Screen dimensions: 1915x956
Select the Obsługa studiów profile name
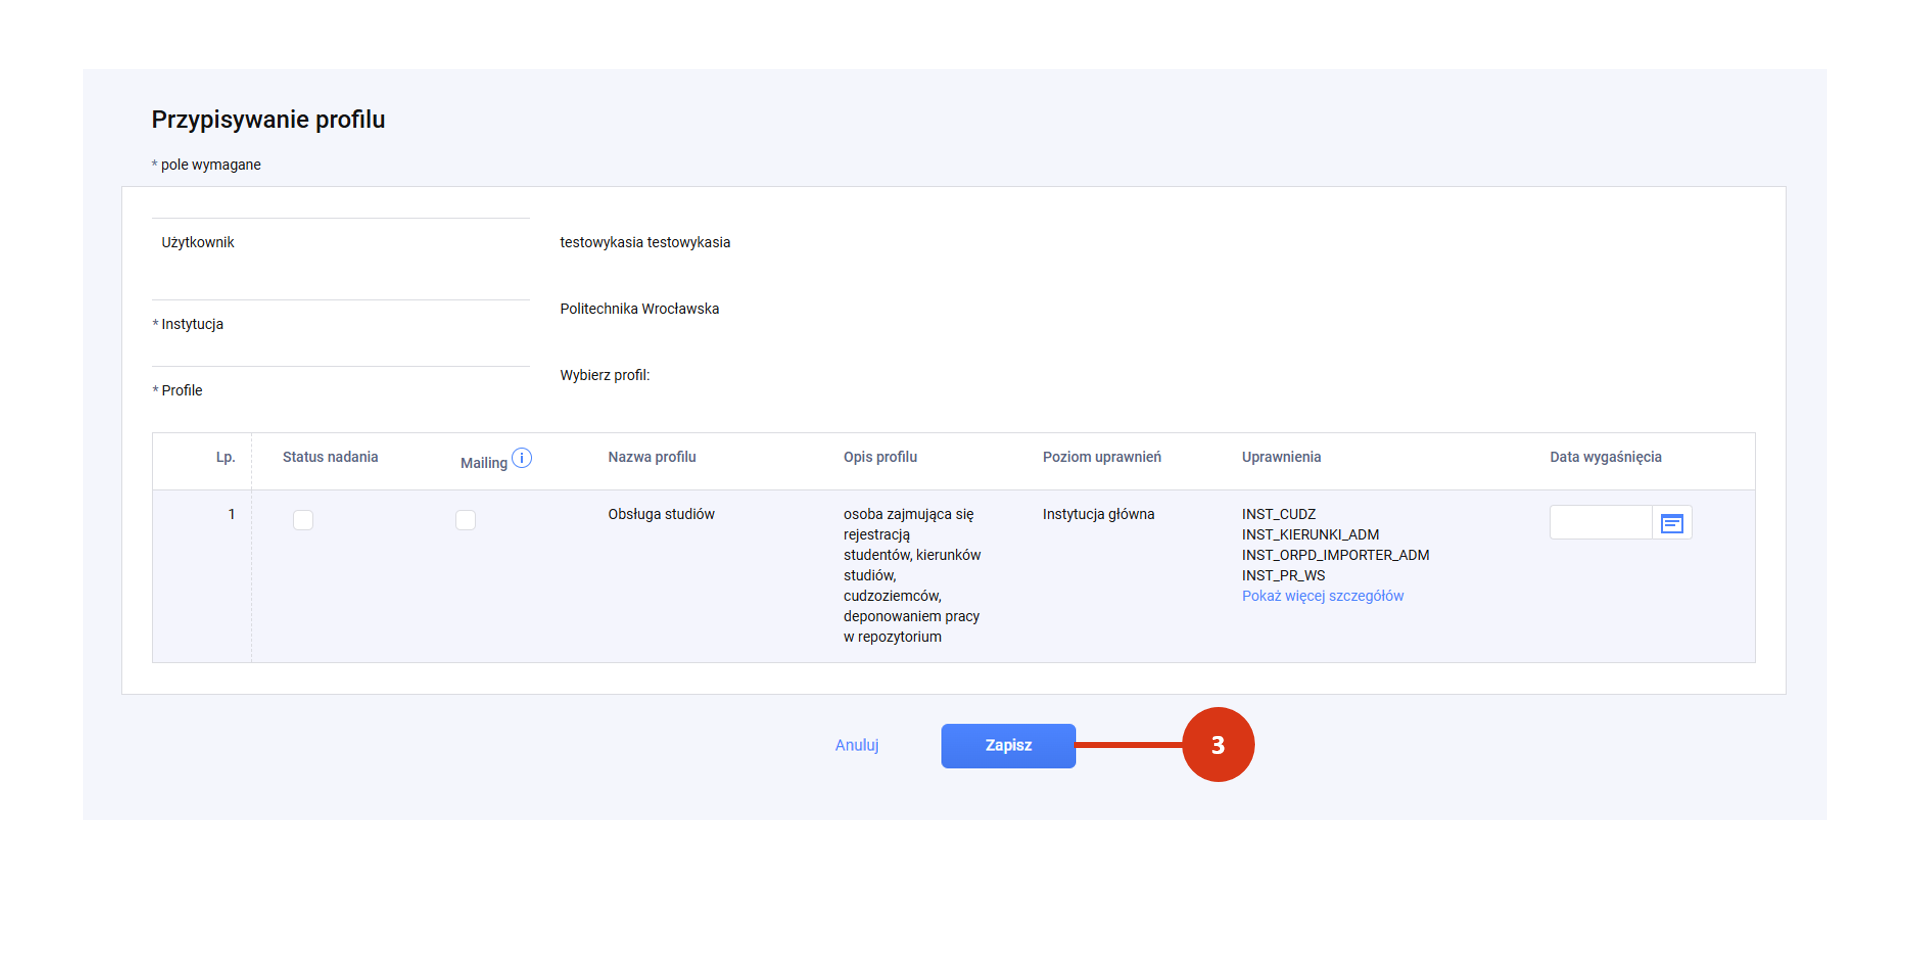coord(661,514)
